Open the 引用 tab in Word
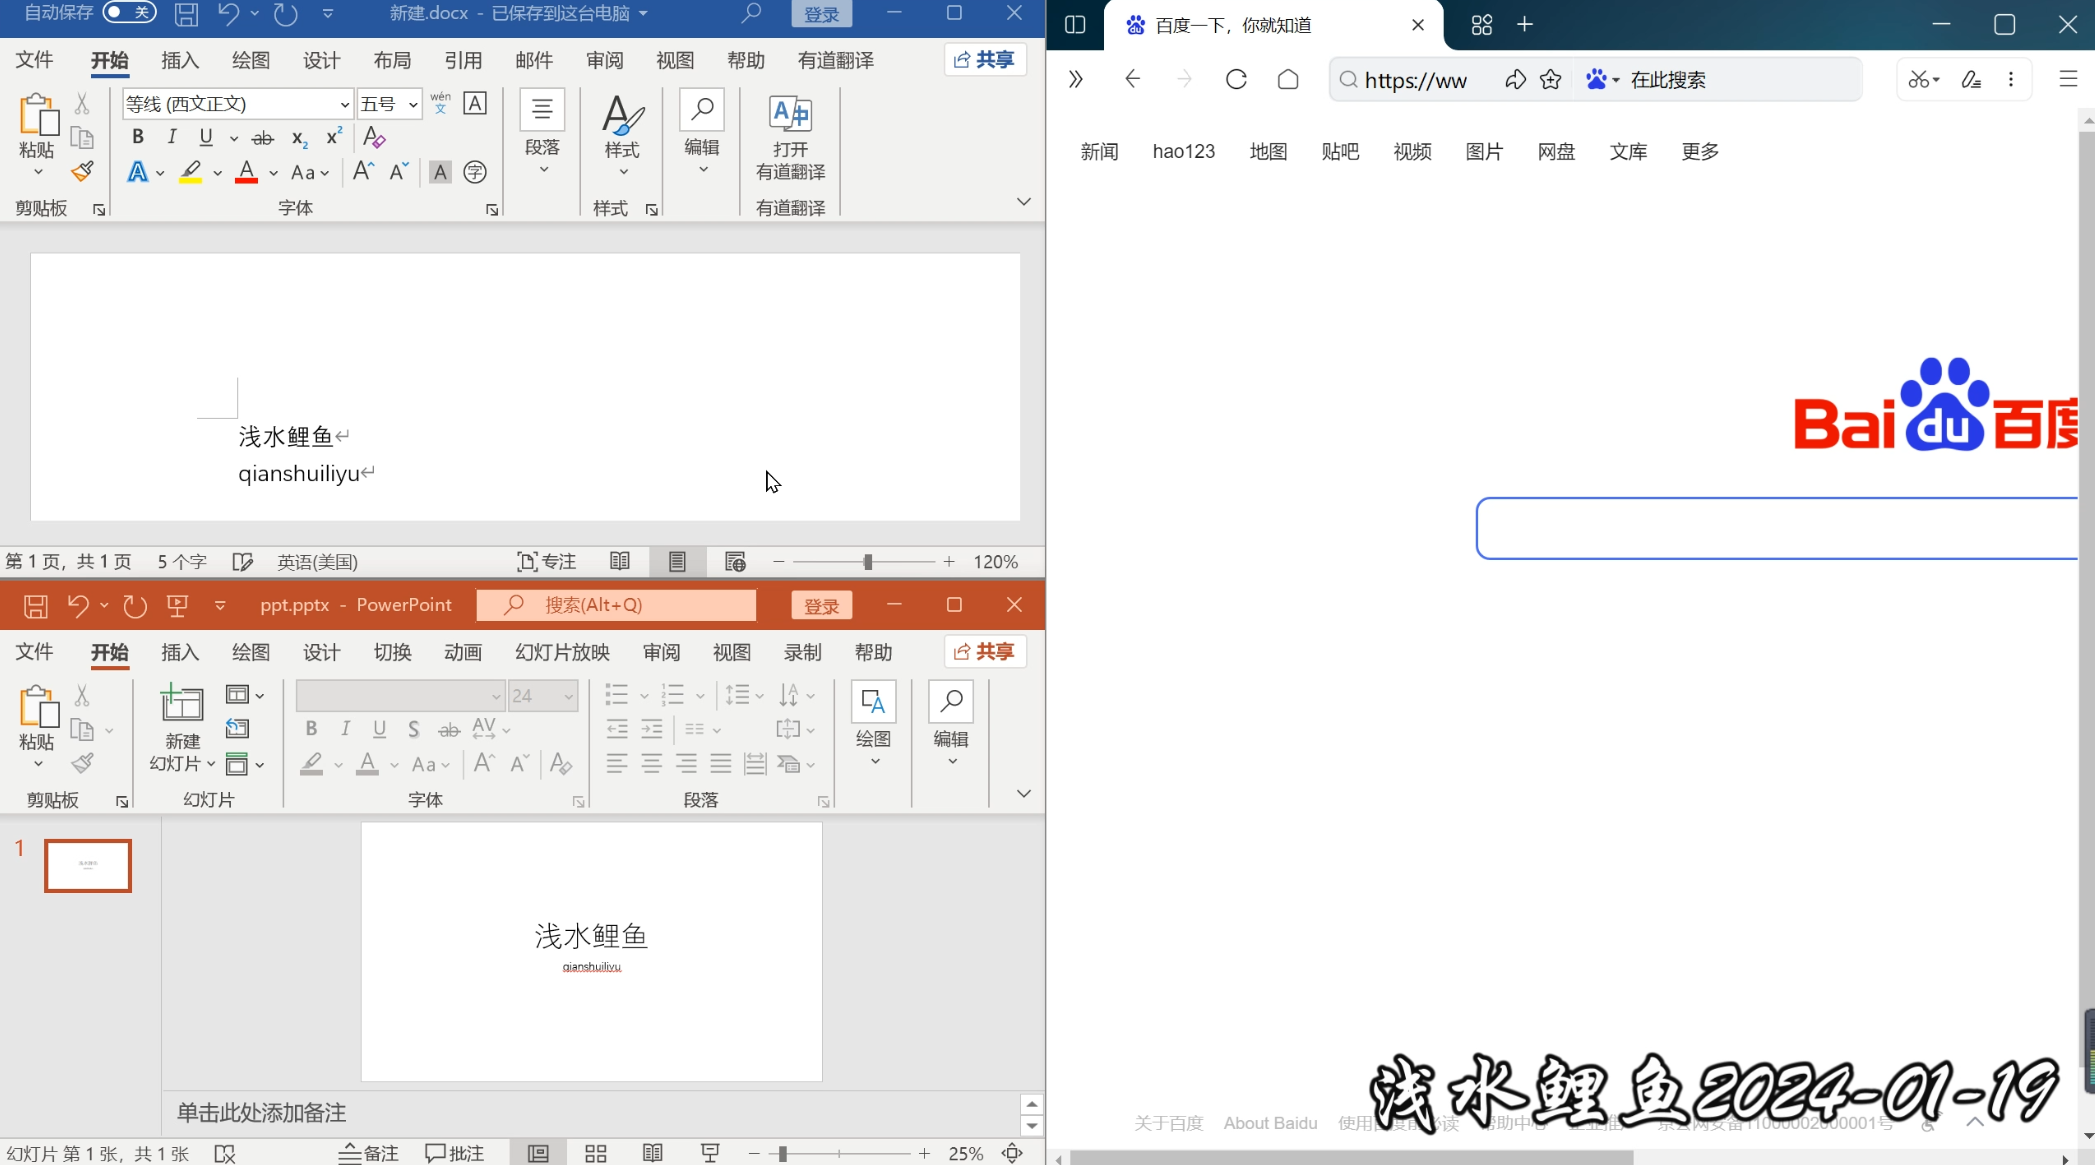This screenshot has height=1165, width=2095. (463, 61)
